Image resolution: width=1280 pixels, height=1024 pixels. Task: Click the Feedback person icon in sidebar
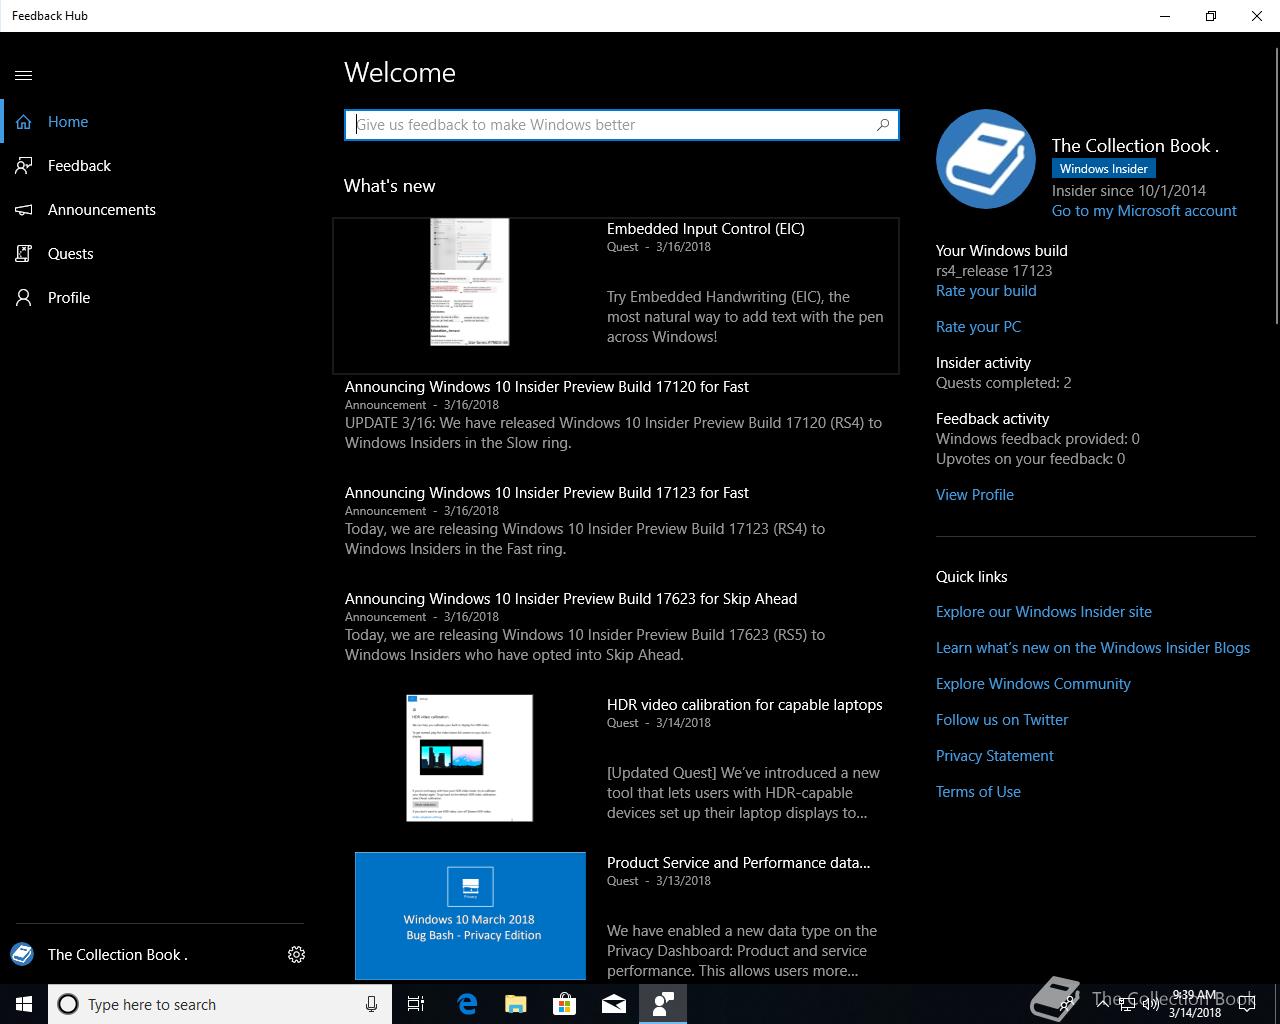pos(24,166)
